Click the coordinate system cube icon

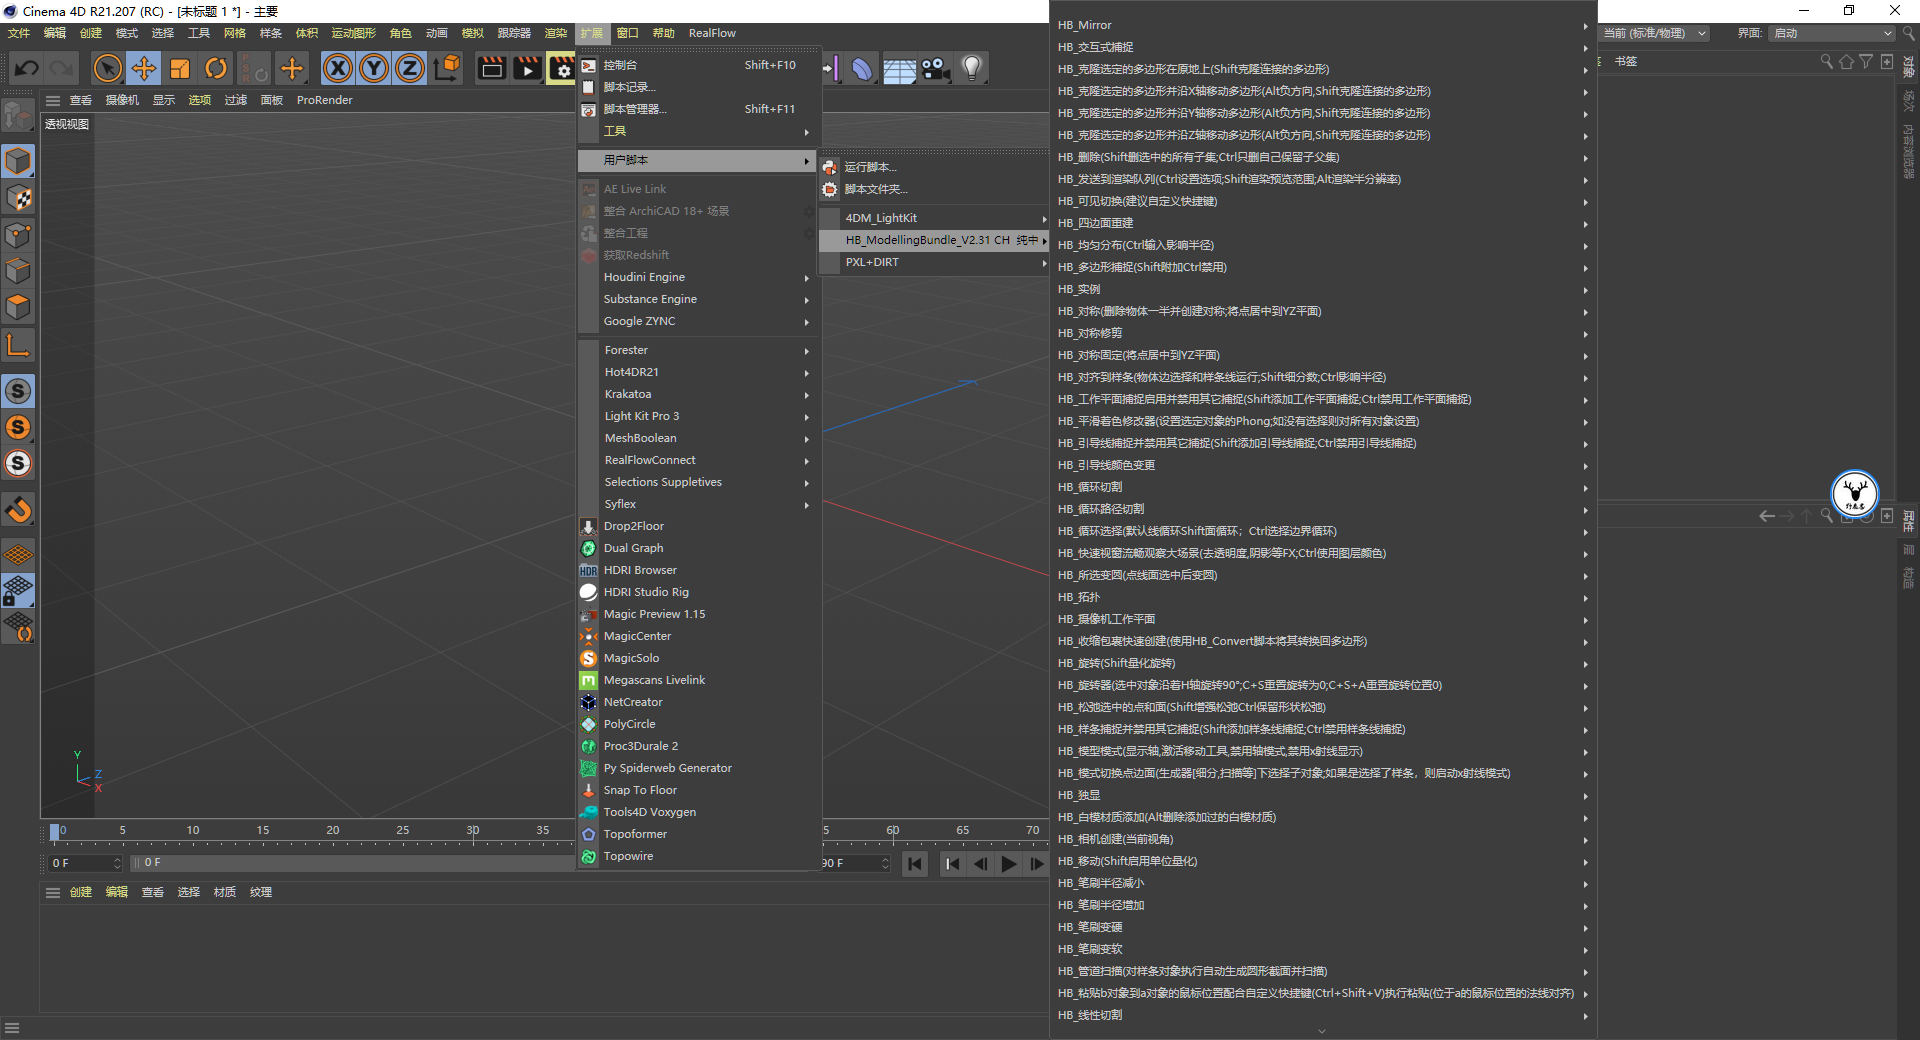tap(448, 68)
